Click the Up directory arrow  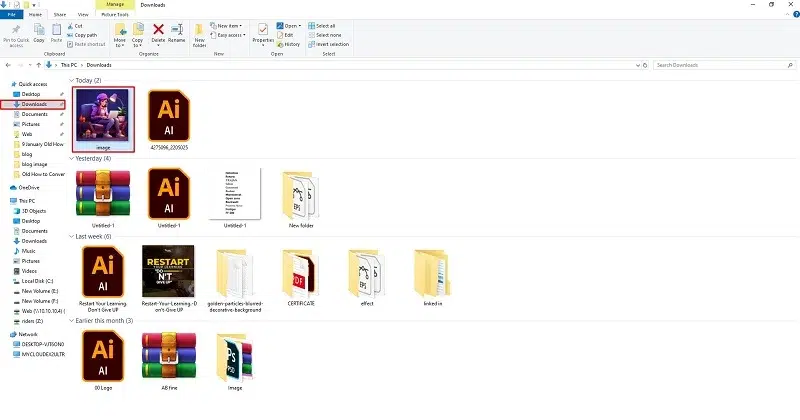point(38,65)
